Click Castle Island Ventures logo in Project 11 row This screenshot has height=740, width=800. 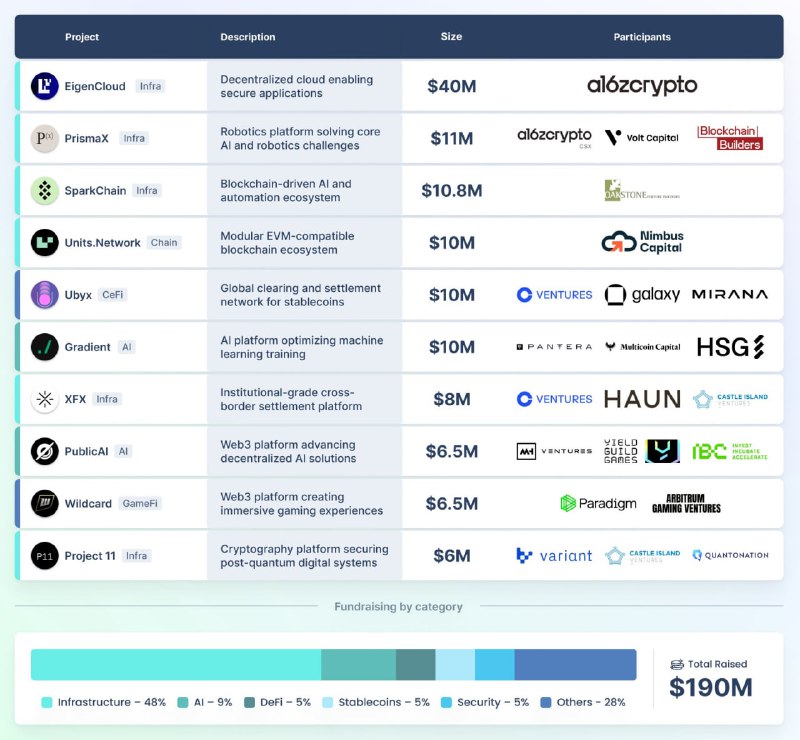(x=642, y=556)
